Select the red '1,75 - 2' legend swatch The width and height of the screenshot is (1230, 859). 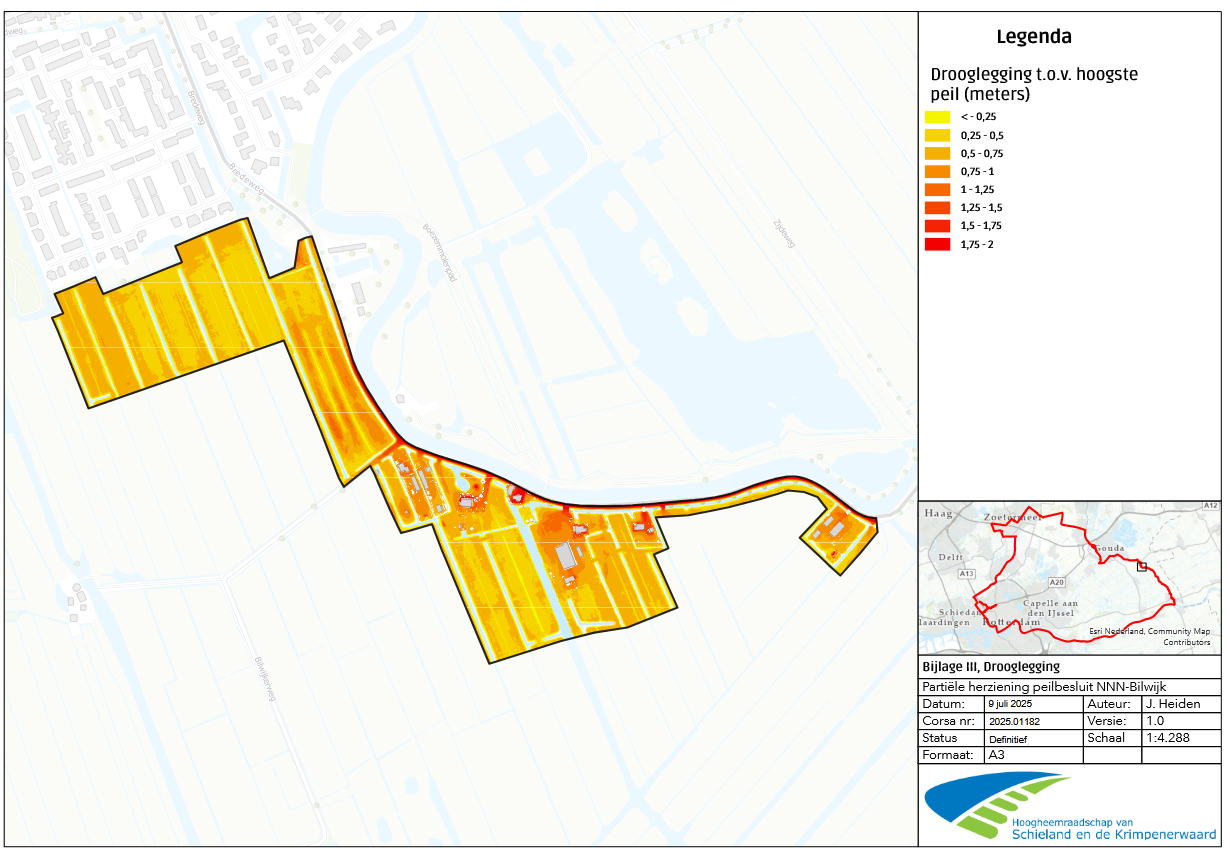click(936, 244)
